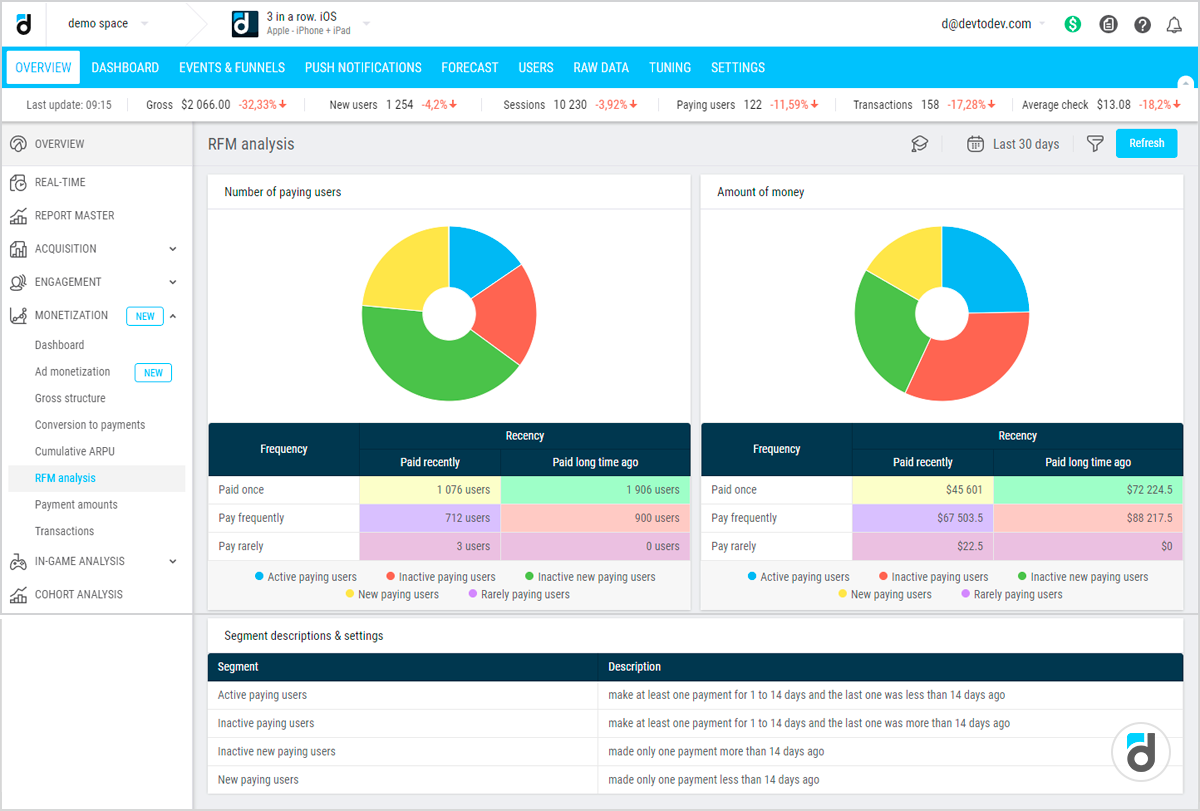
Task: Click the Refresh button
Action: tap(1146, 144)
